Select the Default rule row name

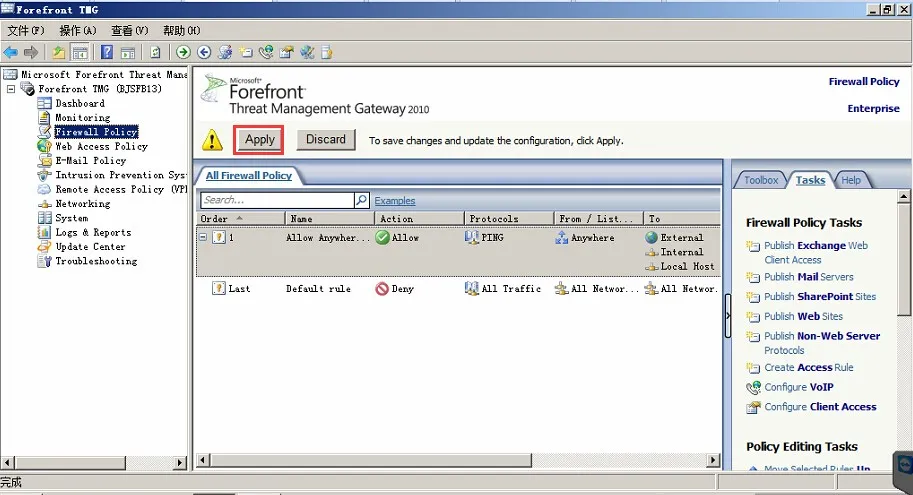click(318, 289)
